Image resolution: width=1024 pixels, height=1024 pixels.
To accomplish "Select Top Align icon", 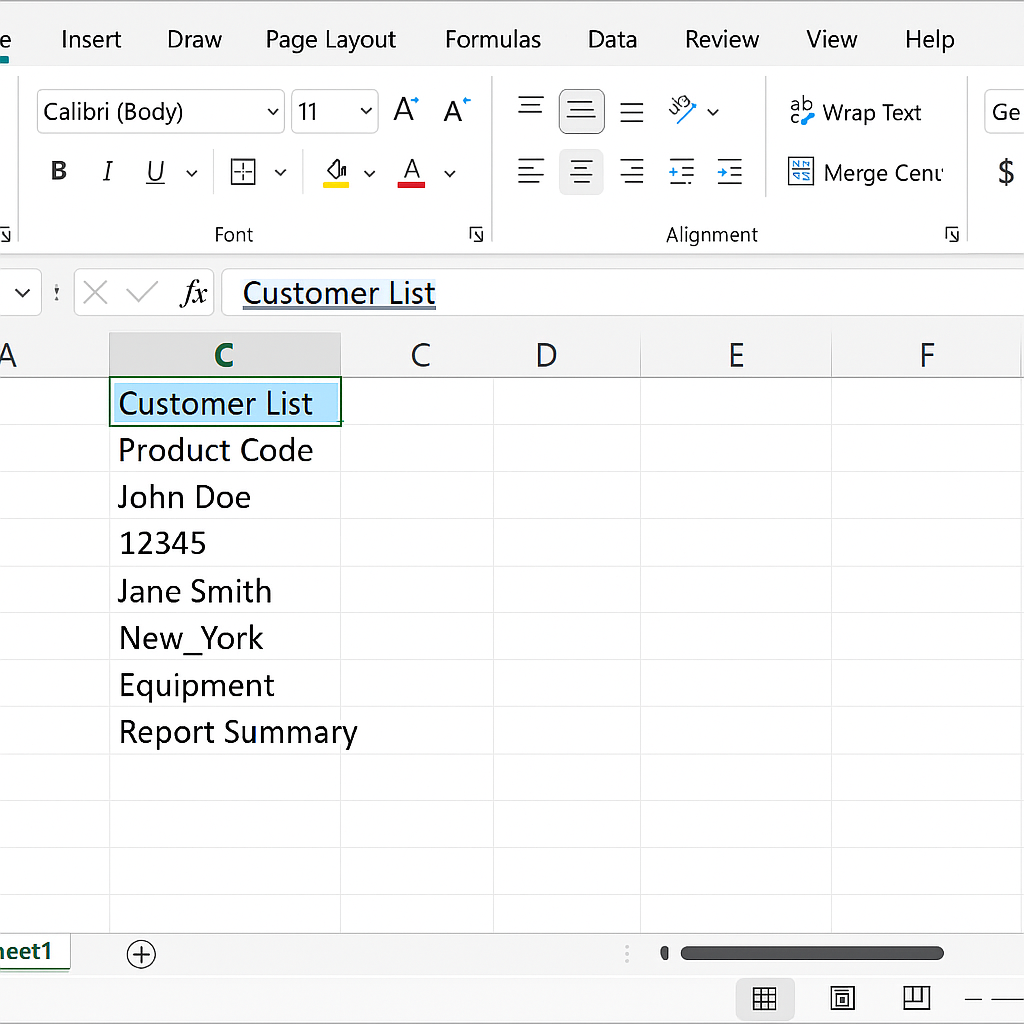I will 530,106.
